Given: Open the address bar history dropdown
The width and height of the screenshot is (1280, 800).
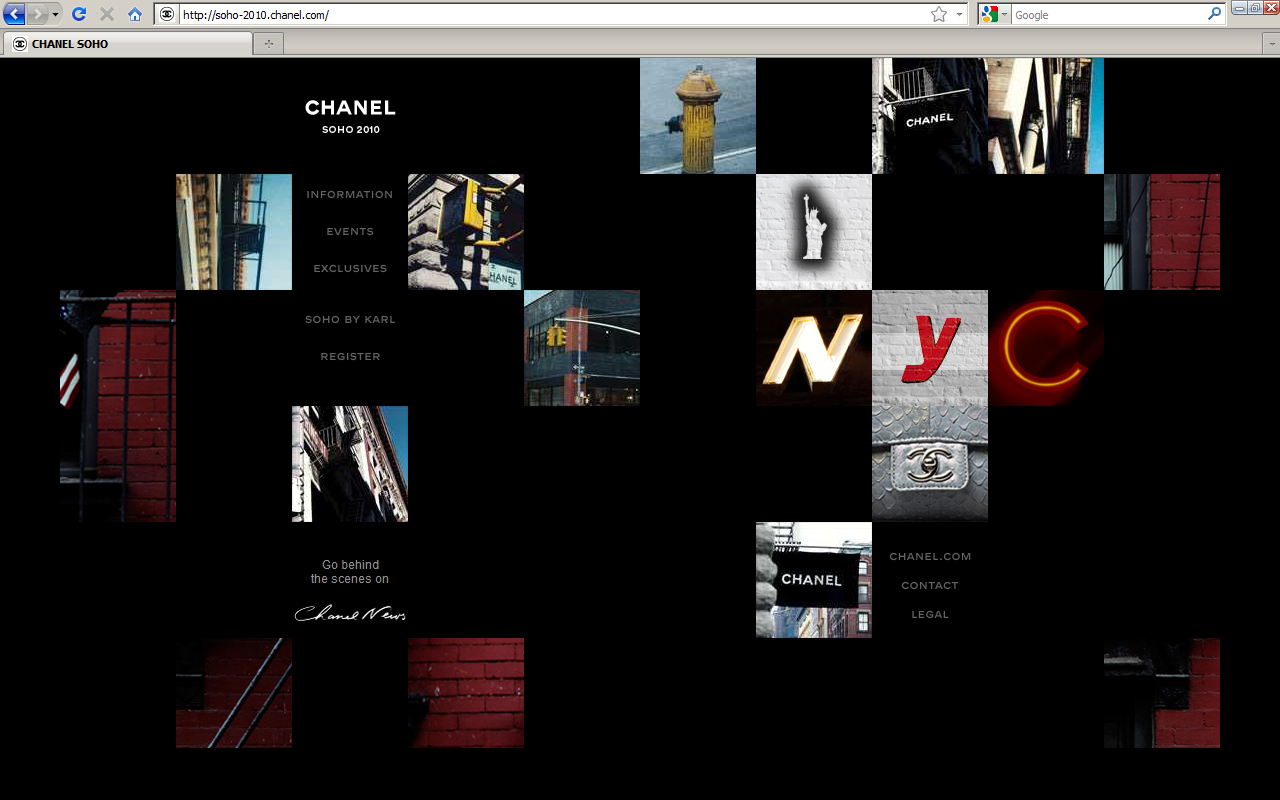Looking at the screenshot, I should [x=959, y=14].
